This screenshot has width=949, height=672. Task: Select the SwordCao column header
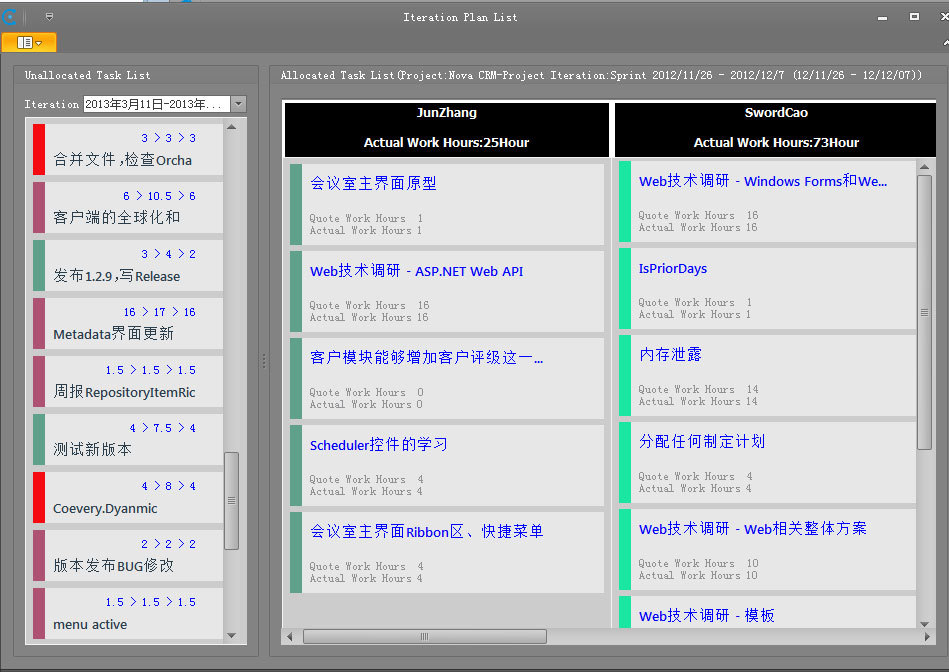[x=775, y=128]
